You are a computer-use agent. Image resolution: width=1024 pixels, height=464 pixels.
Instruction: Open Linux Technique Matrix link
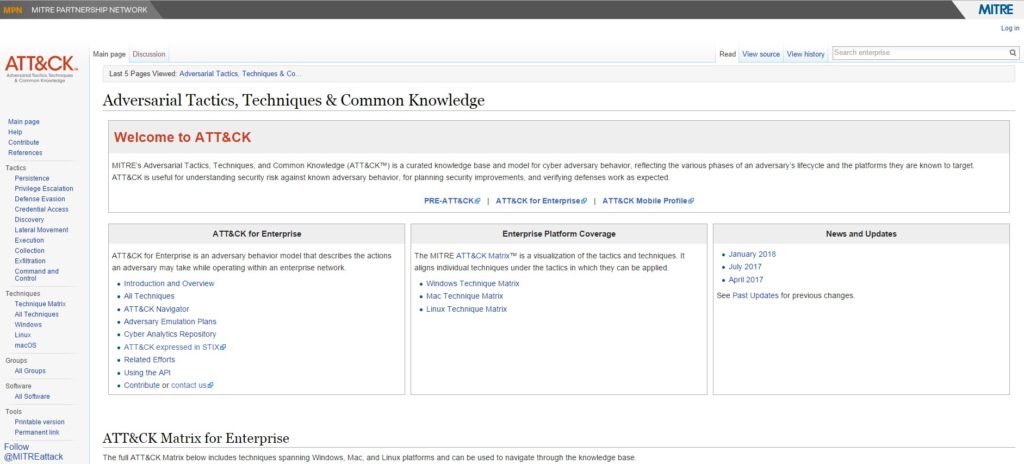pyautogui.click(x=466, y=309)
